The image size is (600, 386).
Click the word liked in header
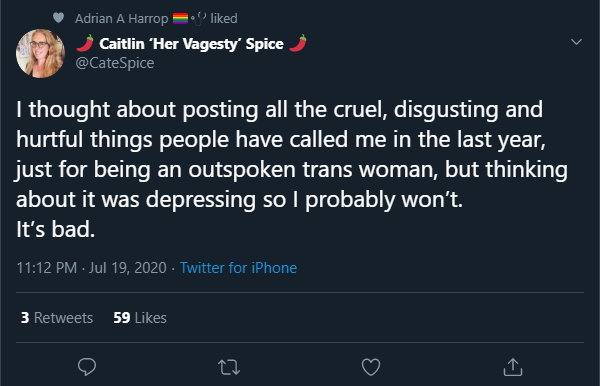pyautogui.click(x=224, y=18)
